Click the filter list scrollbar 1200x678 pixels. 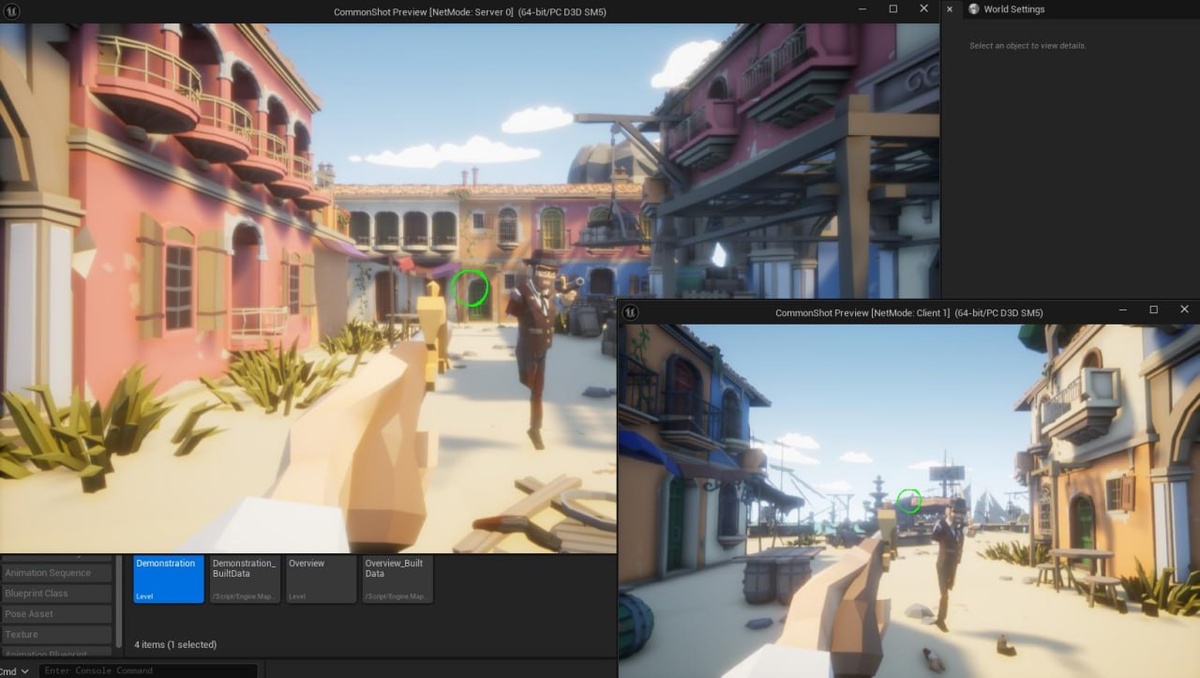pos(119,600)
